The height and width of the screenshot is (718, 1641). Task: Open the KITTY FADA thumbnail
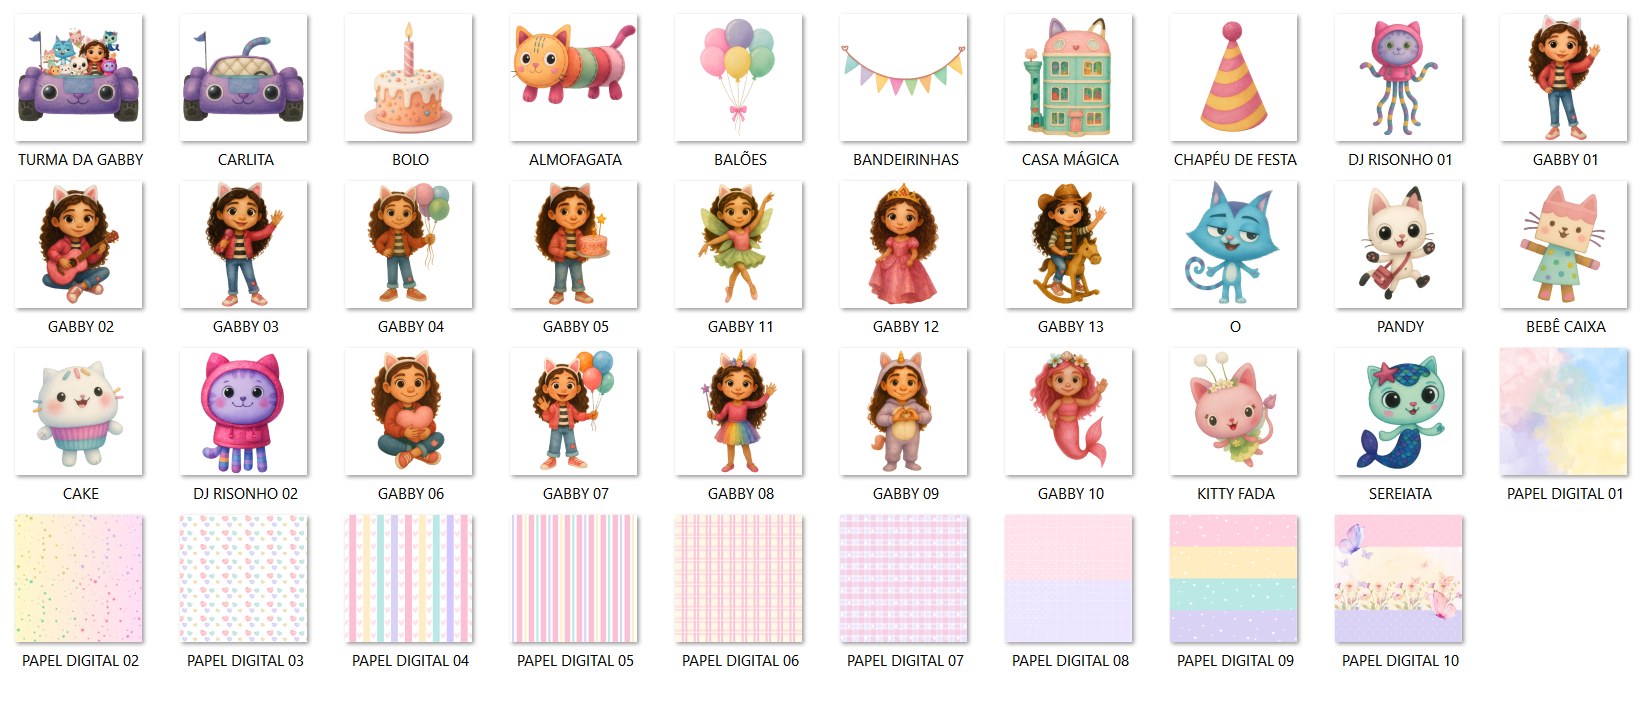pyautogui.click(x=1234, y=412)
